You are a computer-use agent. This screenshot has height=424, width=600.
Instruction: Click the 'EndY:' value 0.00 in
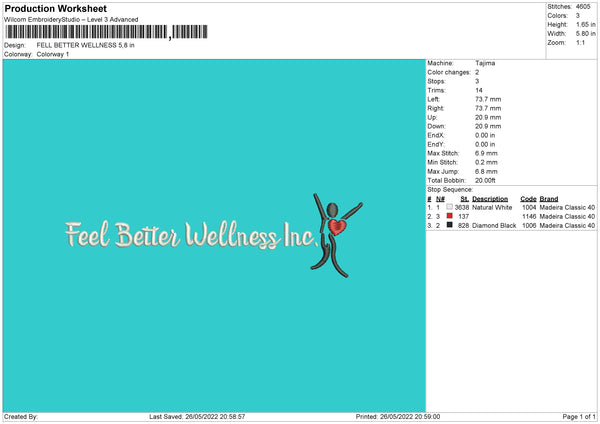(x=485, y=144)
